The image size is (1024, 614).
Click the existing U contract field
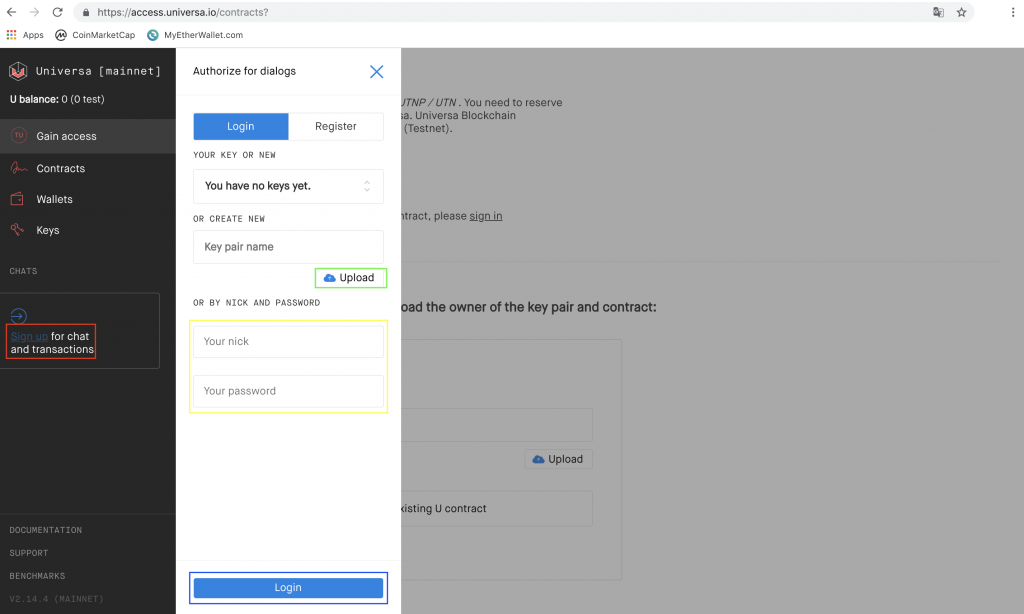(497, 509)
